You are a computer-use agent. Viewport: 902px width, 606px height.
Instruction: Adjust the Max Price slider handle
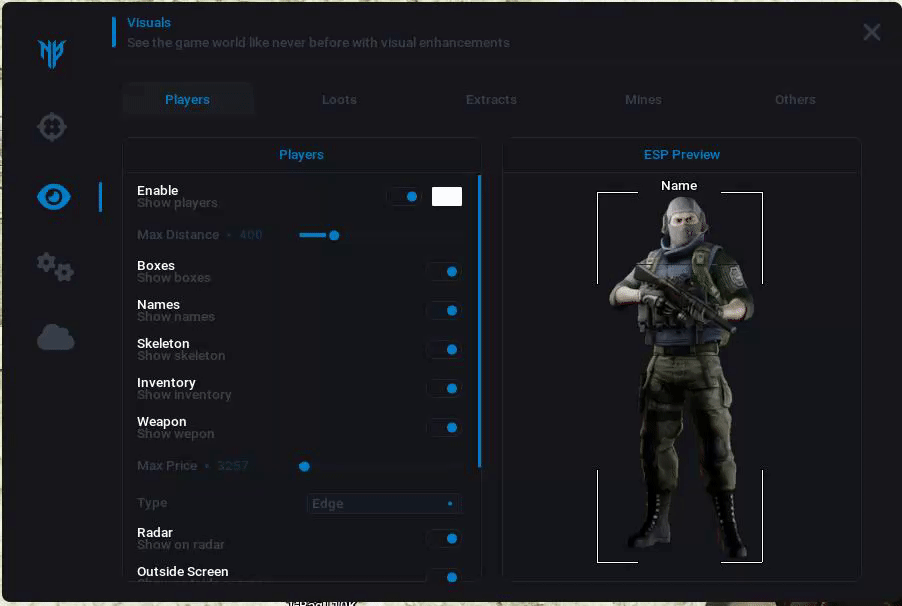(x=304, y=467)
